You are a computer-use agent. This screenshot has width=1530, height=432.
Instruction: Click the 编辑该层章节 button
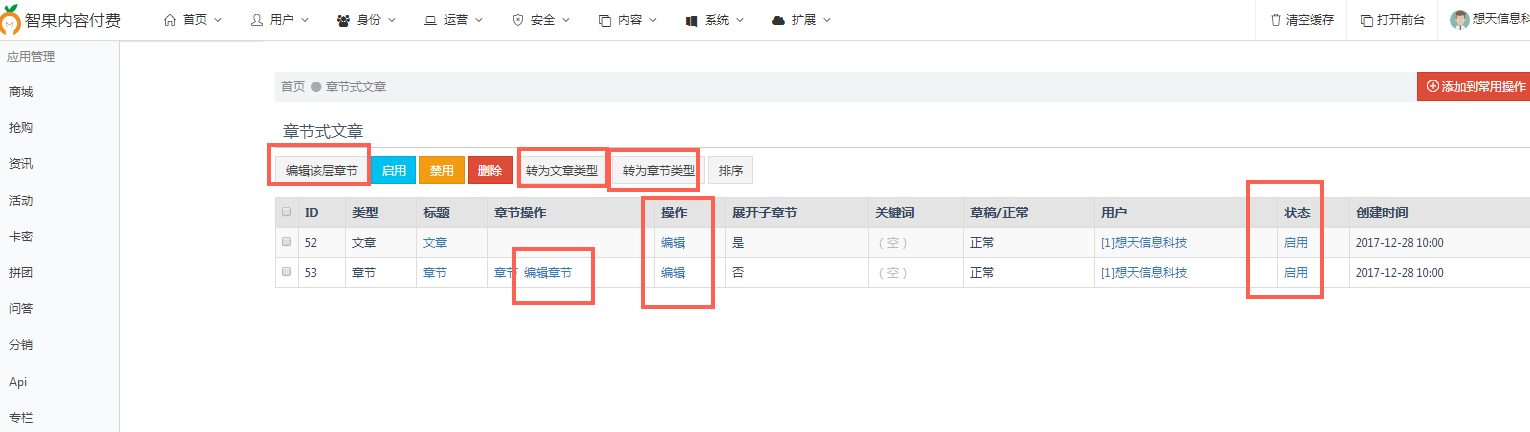click(321, 170)
